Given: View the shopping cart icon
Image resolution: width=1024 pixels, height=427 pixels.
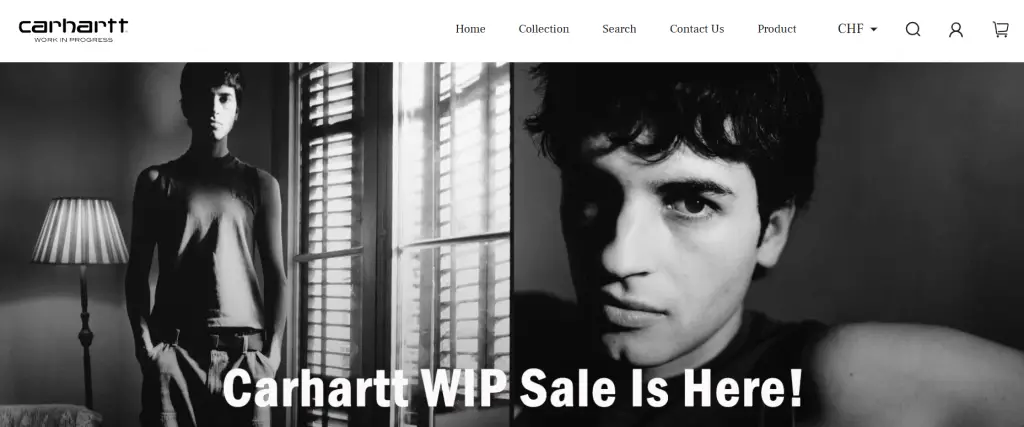Looking at the screenshot, I should coord(1000,29).
